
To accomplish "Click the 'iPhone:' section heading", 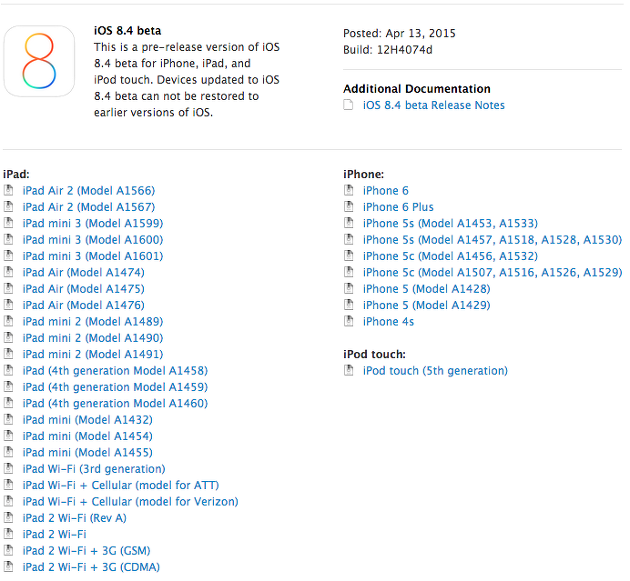I will click(364, 174).
